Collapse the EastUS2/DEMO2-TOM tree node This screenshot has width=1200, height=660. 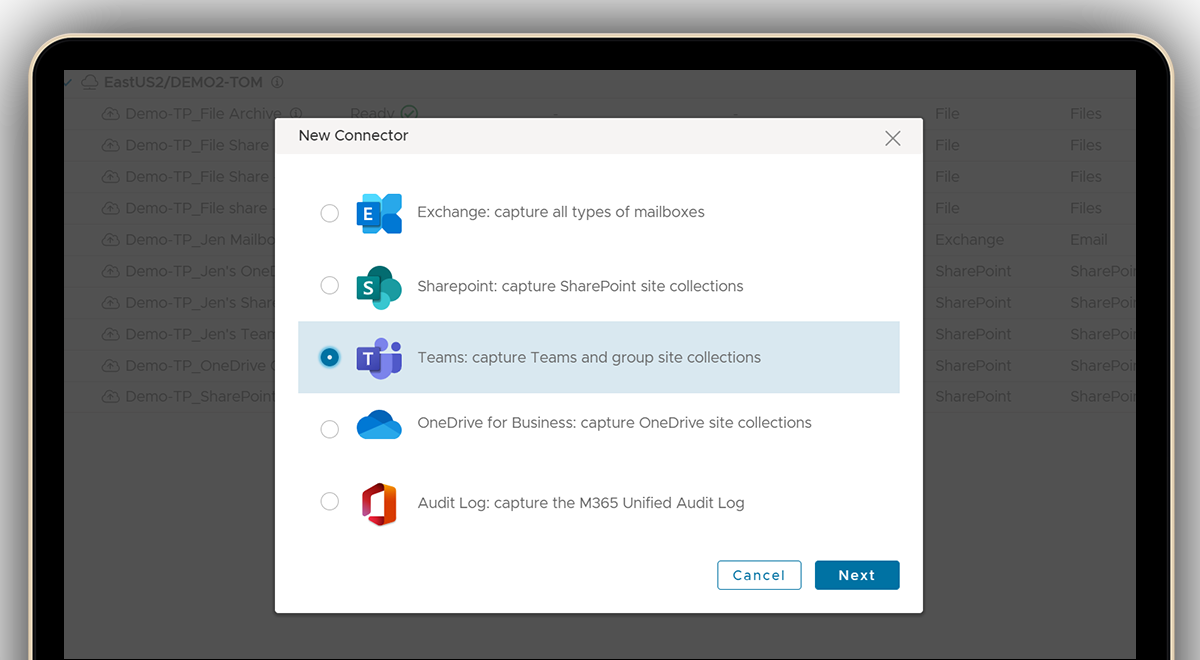click(68, 82)
